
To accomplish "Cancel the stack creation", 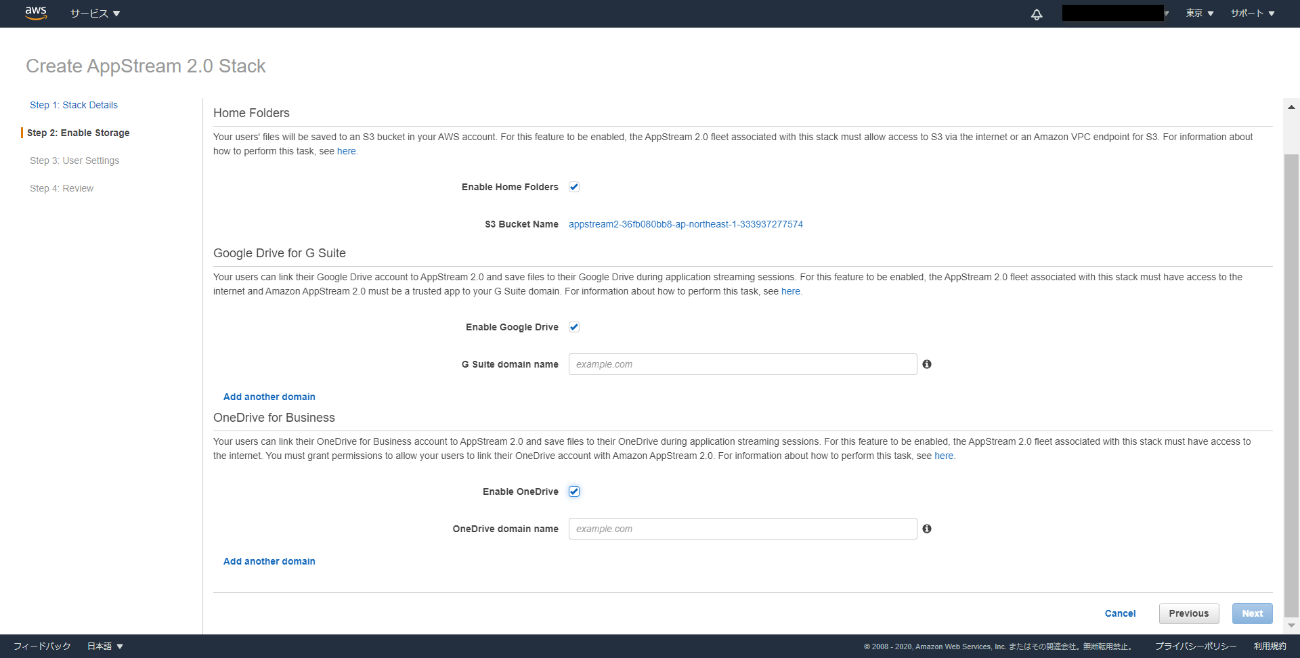I will [1120, 614].
